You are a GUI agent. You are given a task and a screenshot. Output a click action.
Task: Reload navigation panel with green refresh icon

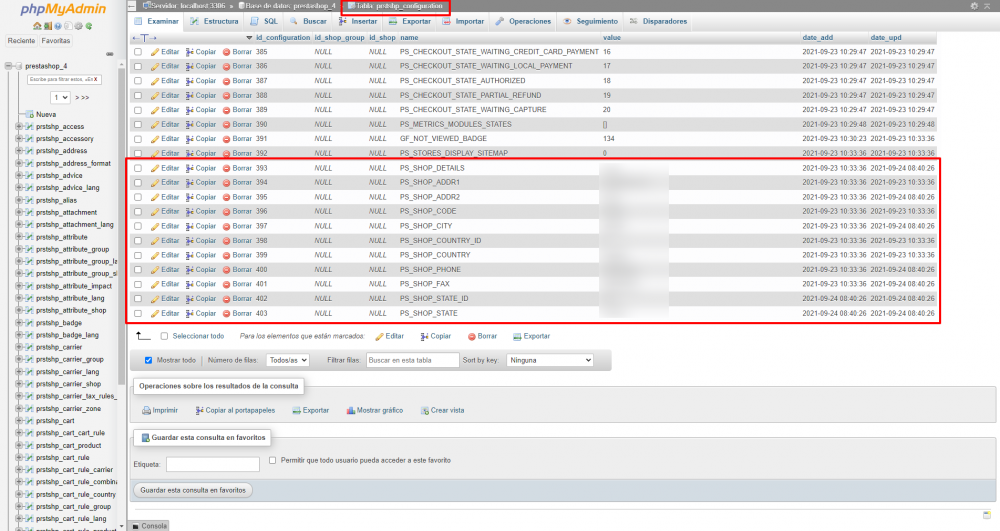89,26
